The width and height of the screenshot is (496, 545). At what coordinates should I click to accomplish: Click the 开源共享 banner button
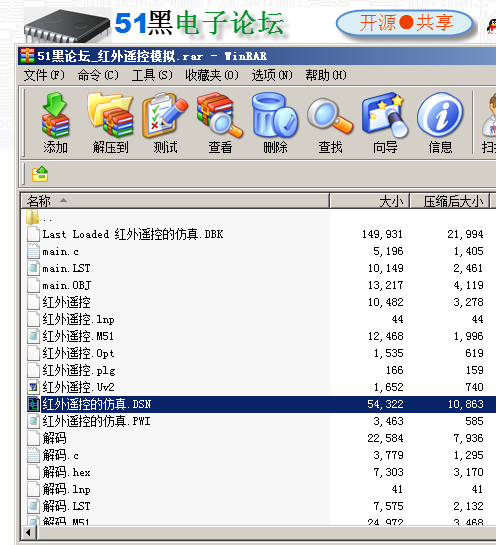point(405,23)
